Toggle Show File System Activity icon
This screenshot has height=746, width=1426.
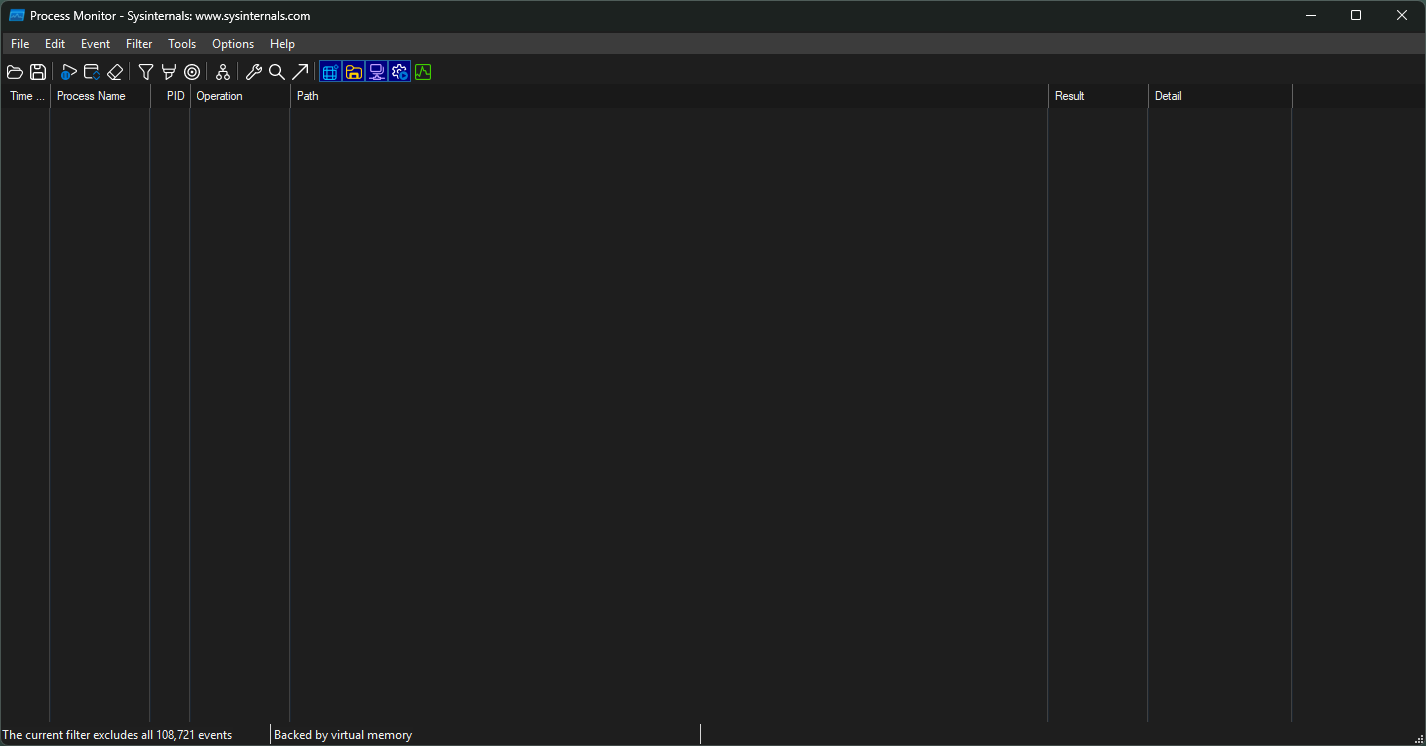(x=353, y=72)
